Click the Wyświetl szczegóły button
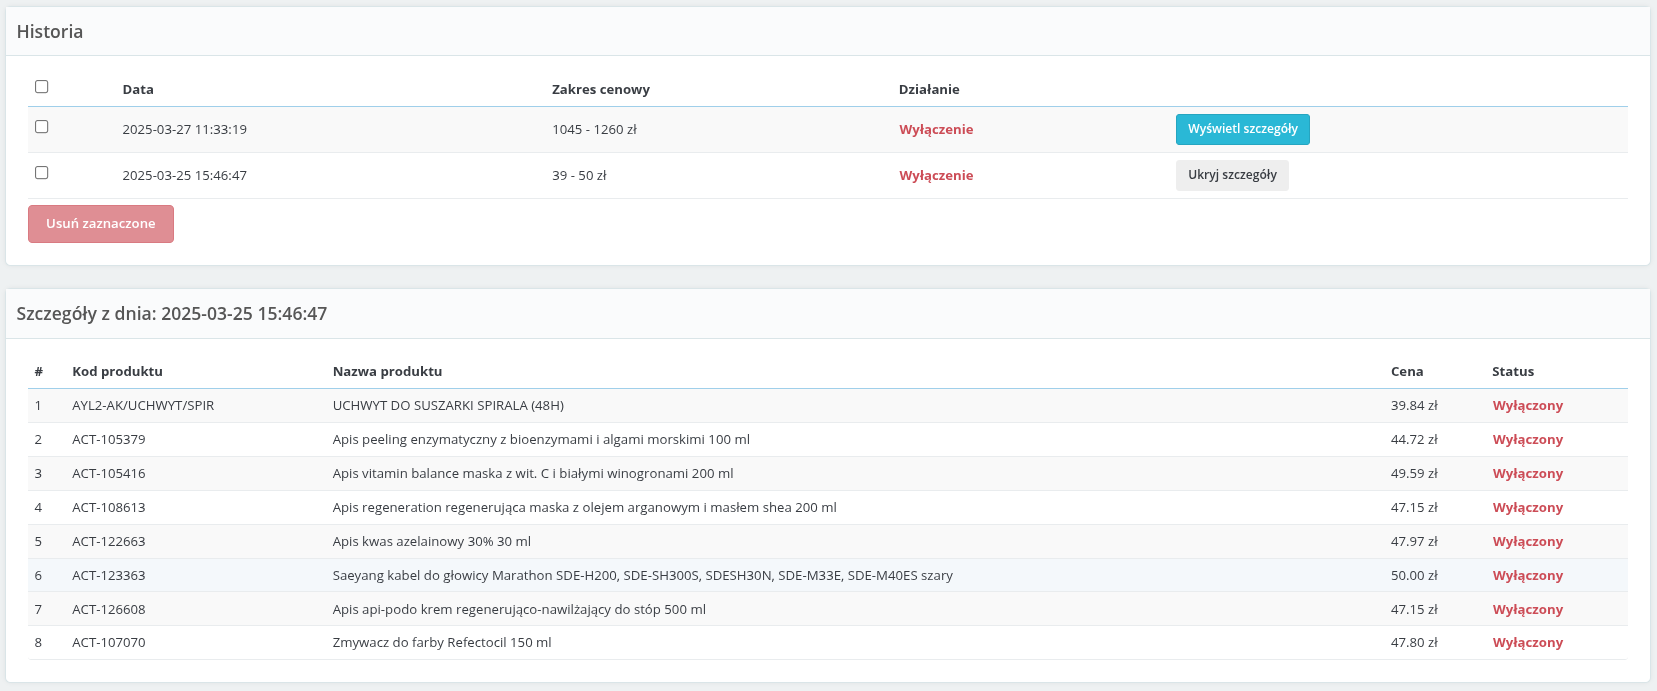 point(1242,129)
